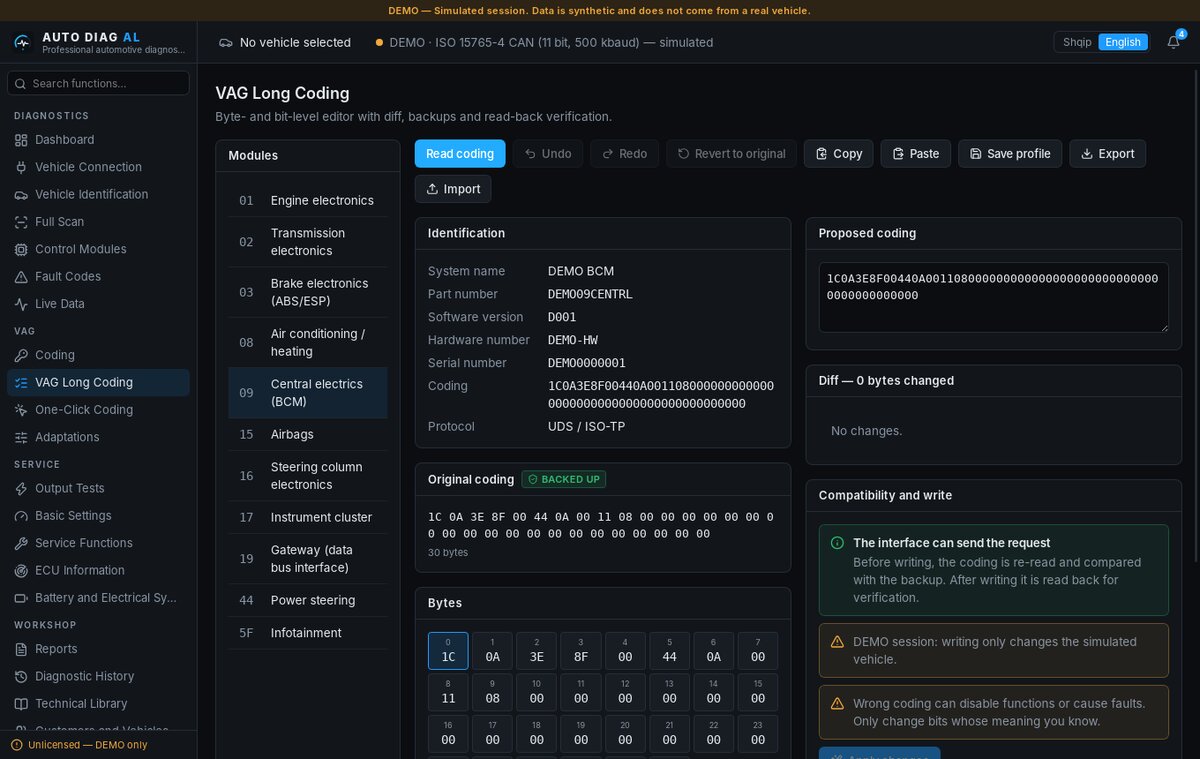
Task: Click the Reports document icon
Action: (21, 649)
